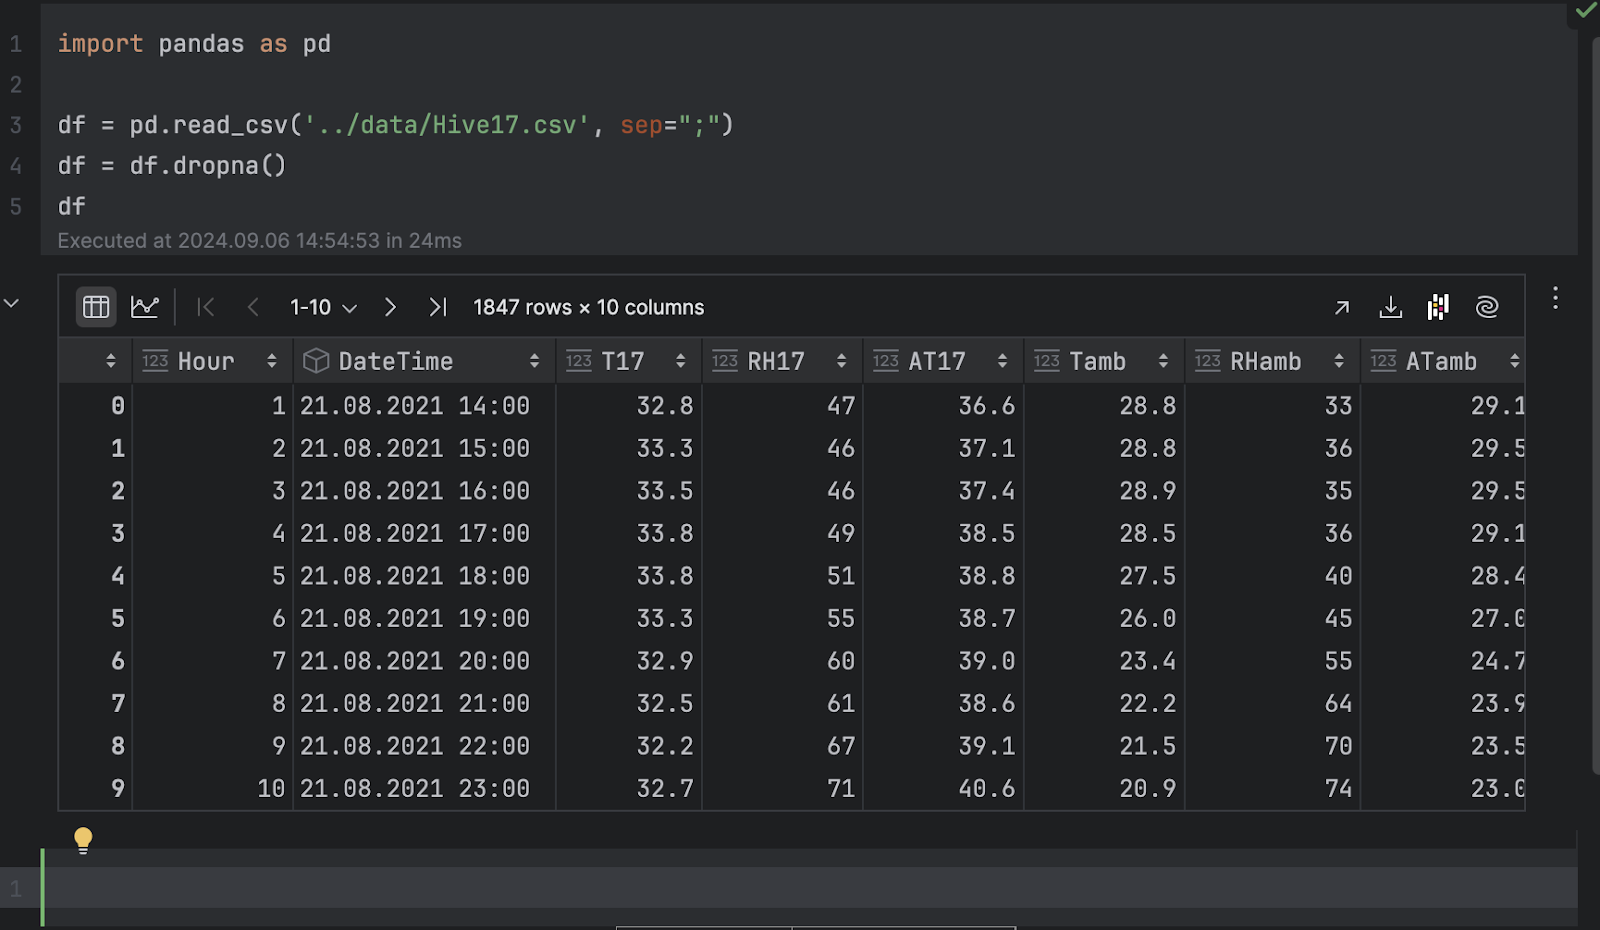
Task: Go to first page of rows
Action: coord(206,307)
